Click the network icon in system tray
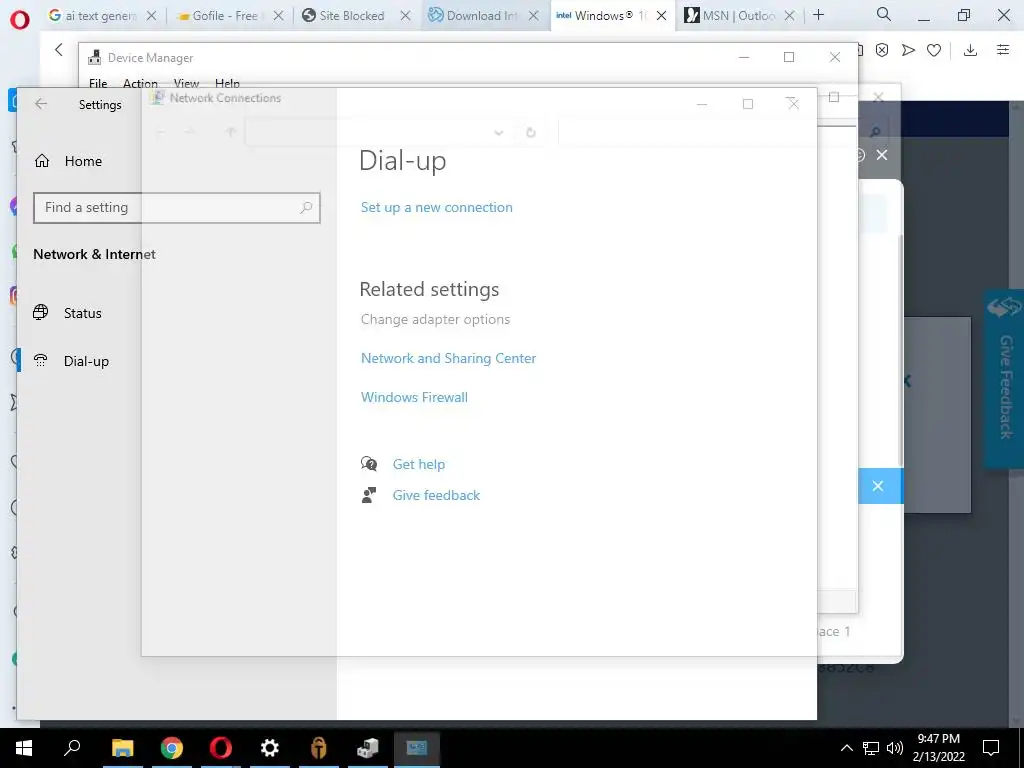 coord(871,748)
